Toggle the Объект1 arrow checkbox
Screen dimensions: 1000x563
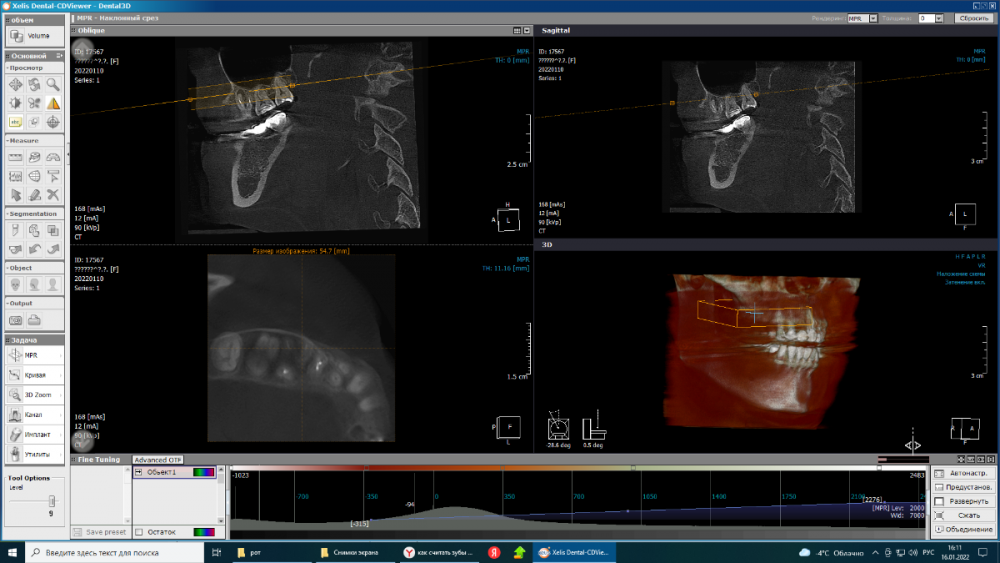(139, 472)
